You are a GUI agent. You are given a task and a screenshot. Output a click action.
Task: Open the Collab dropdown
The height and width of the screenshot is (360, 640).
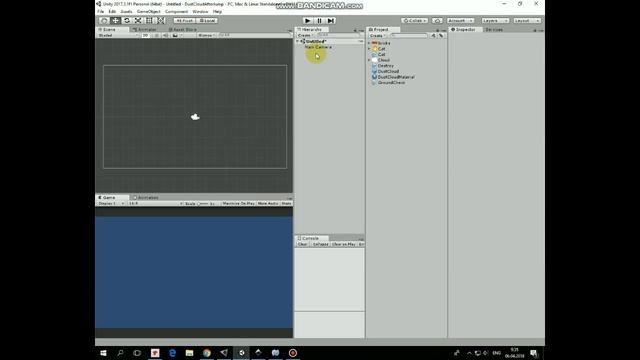point(415,20)
